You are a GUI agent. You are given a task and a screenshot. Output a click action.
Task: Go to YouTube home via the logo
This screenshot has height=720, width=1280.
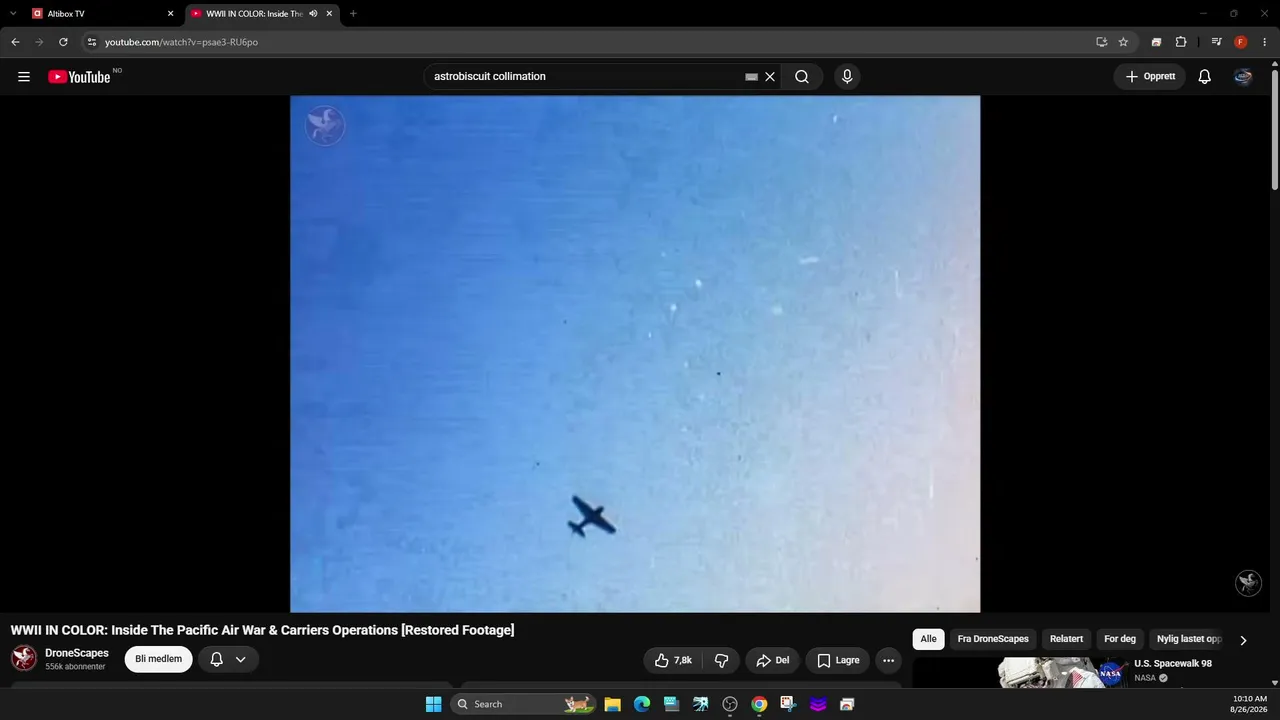[x=79, y=77]
